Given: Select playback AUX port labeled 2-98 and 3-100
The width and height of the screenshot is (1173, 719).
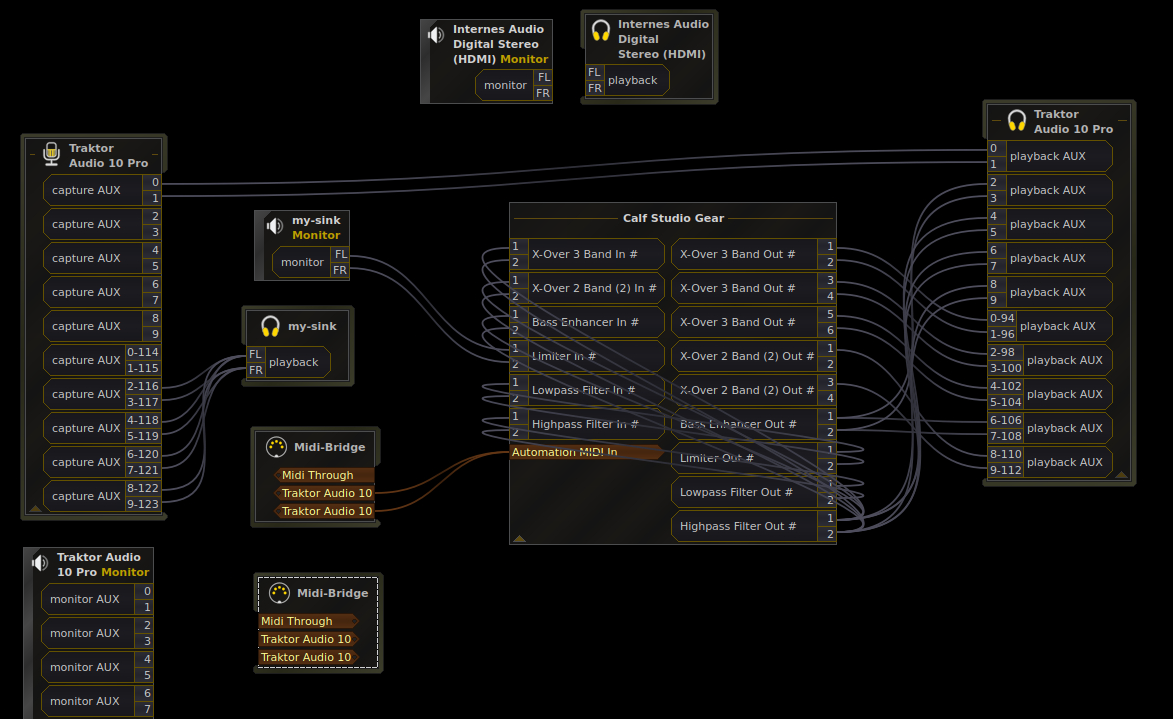Looking at the screenshot, I should coord(1050,360).
